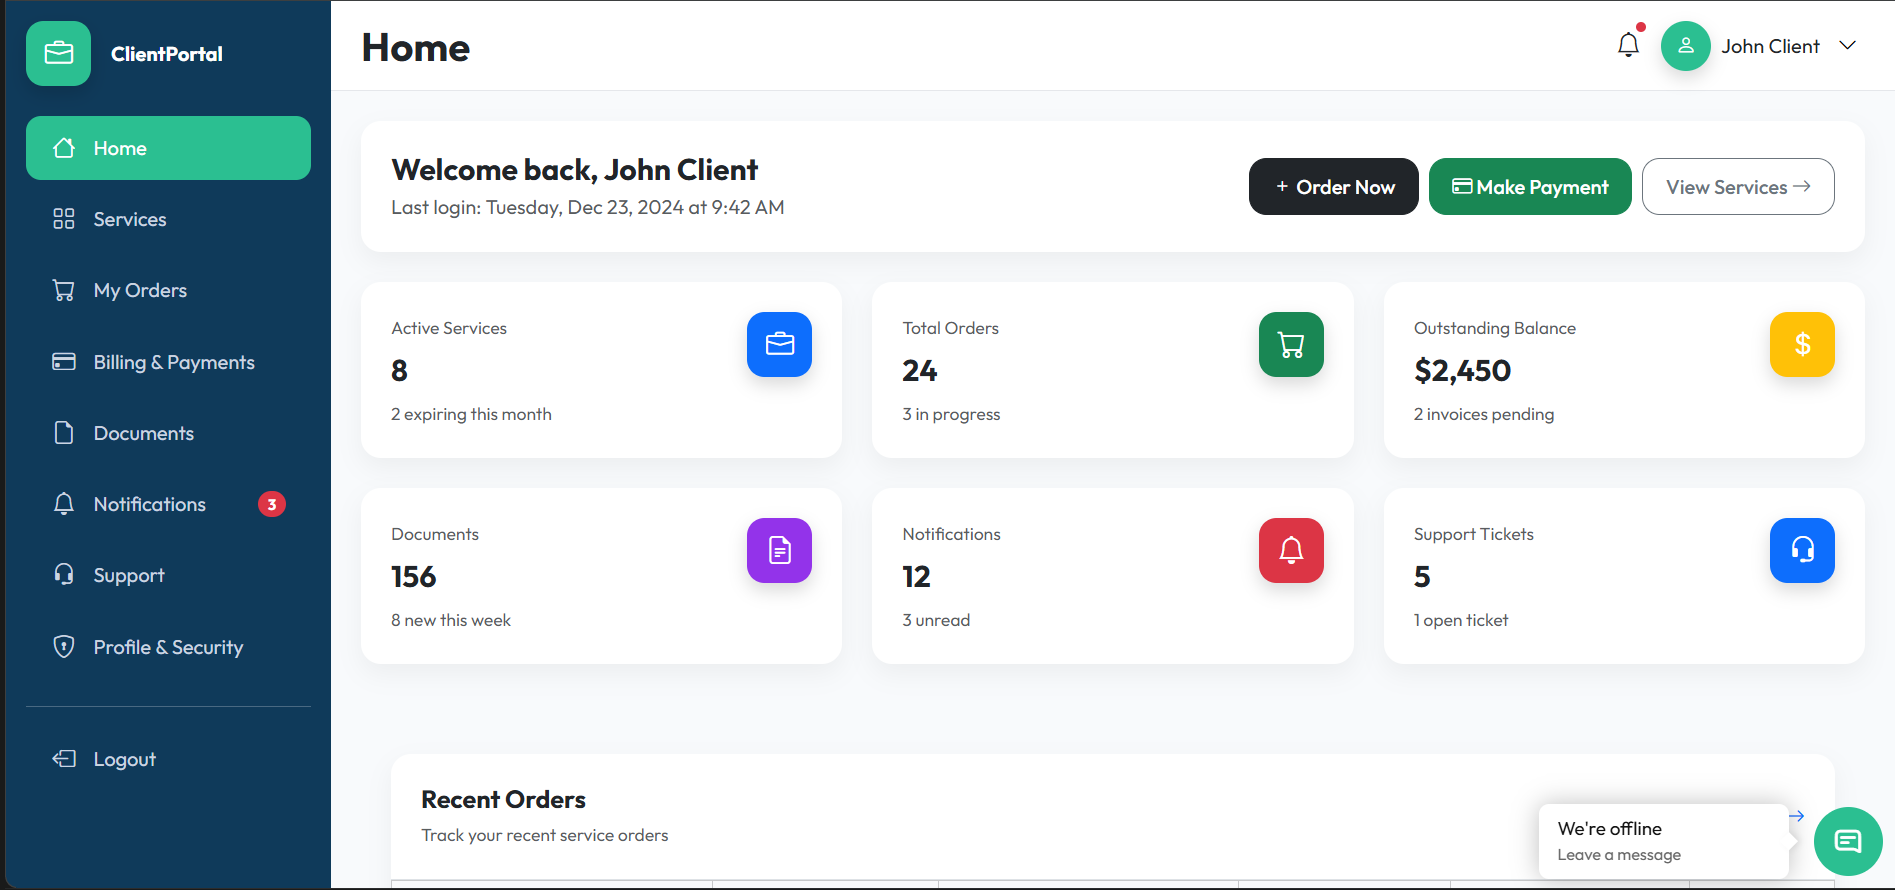Click the Services grid icon in sidebar

(64, 219)
